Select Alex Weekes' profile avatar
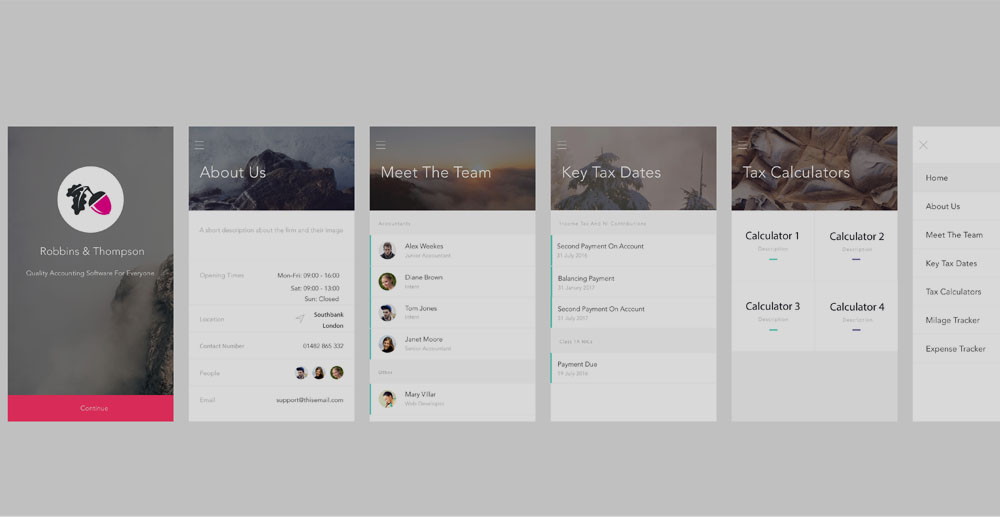Screen dimensions: 1000x517 click(387, 250)
